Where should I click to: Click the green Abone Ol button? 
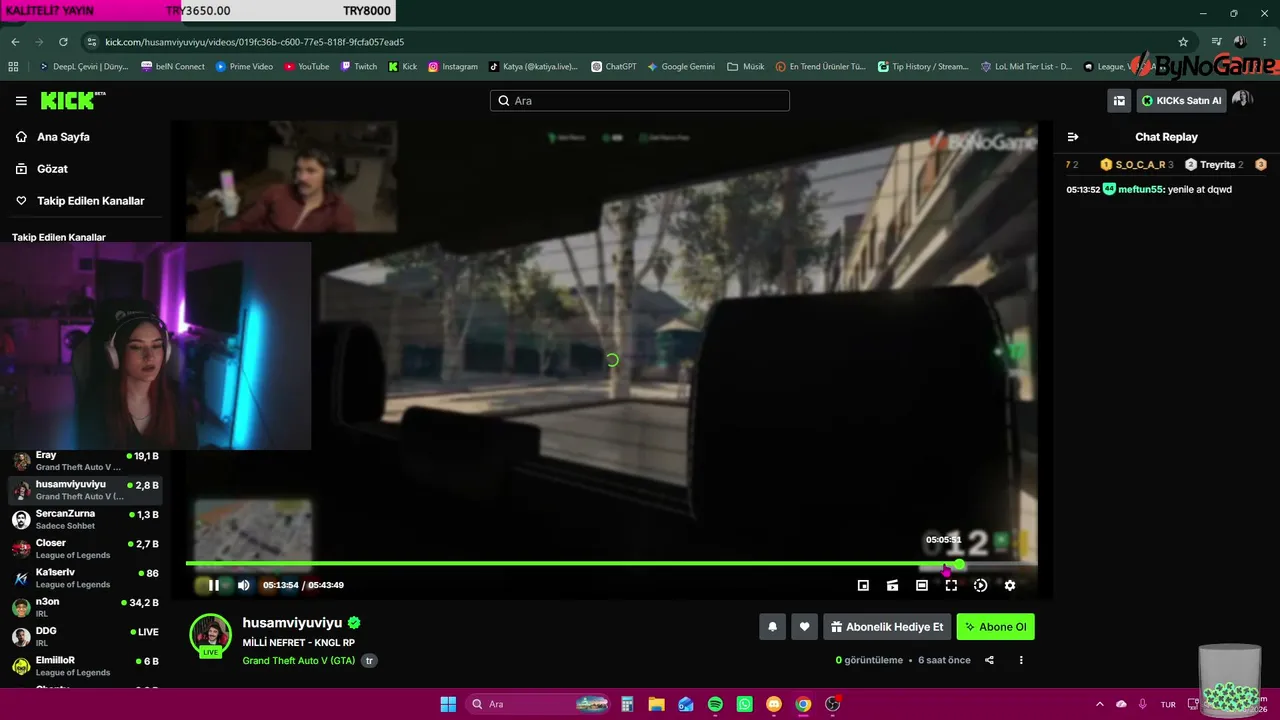tap(995, 627)
